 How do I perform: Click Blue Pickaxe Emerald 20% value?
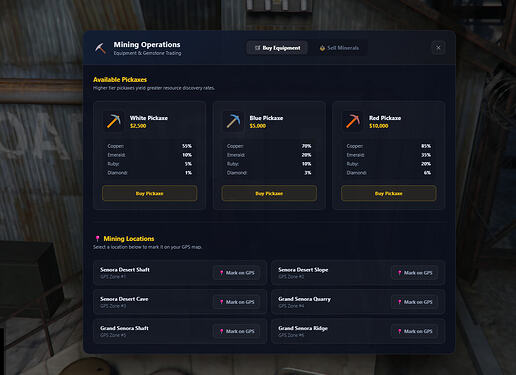[x=306, y=155]
